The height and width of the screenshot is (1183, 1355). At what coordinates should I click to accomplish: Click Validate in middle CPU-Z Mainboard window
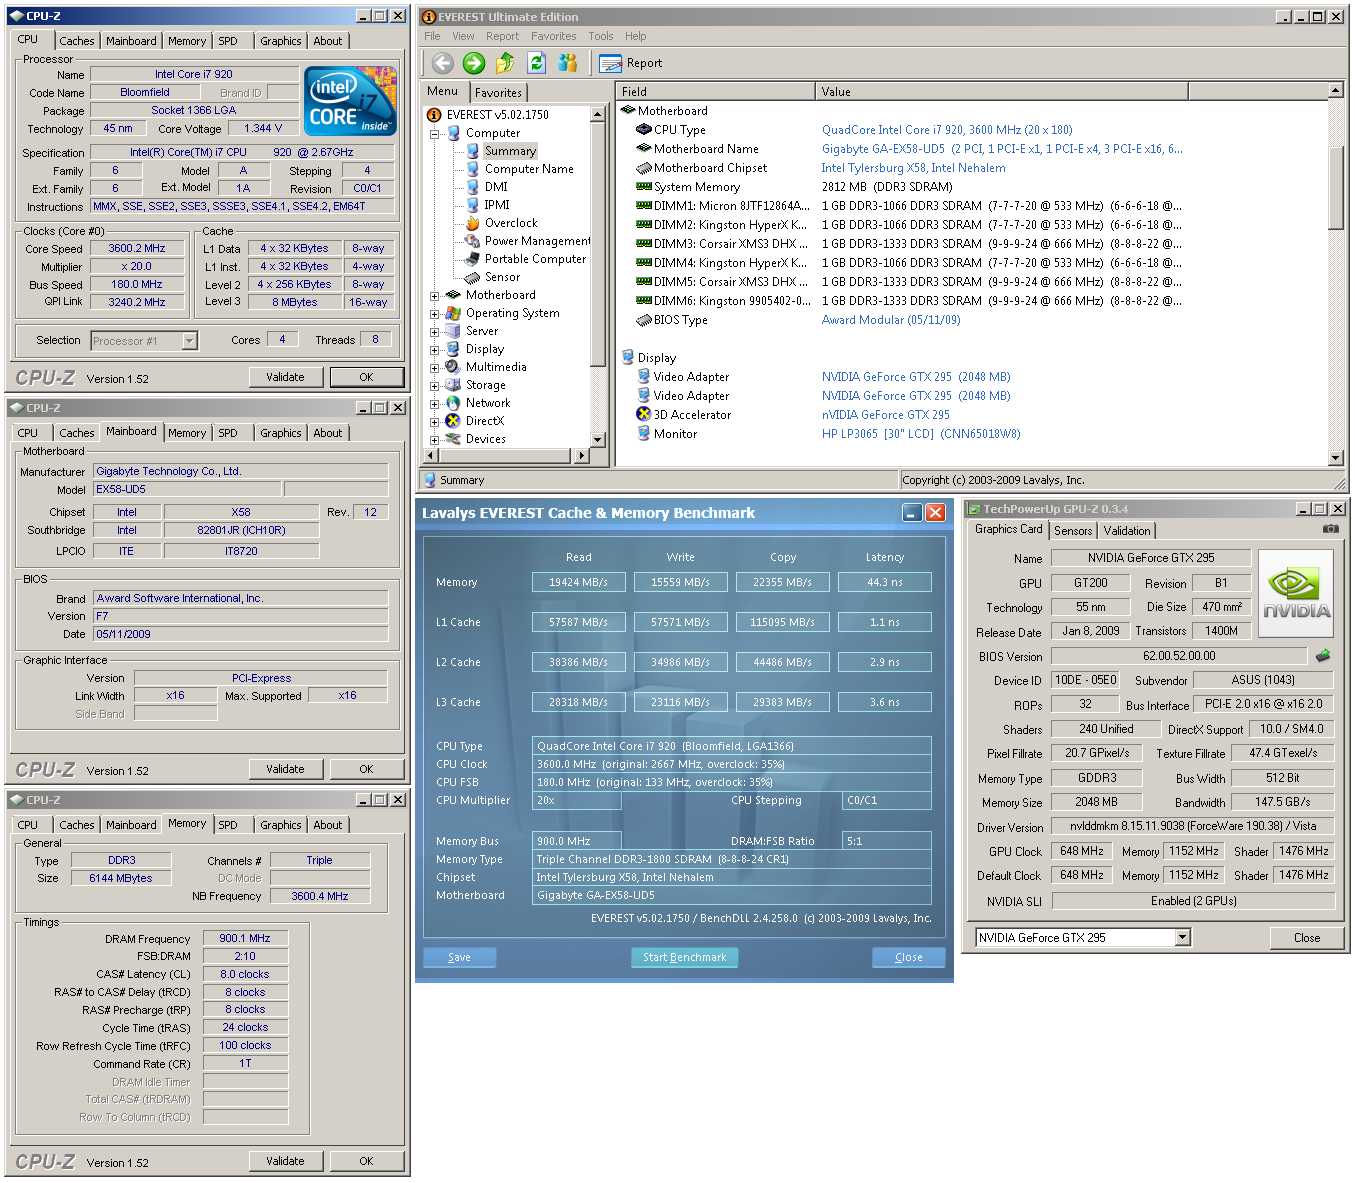[285, 769]
